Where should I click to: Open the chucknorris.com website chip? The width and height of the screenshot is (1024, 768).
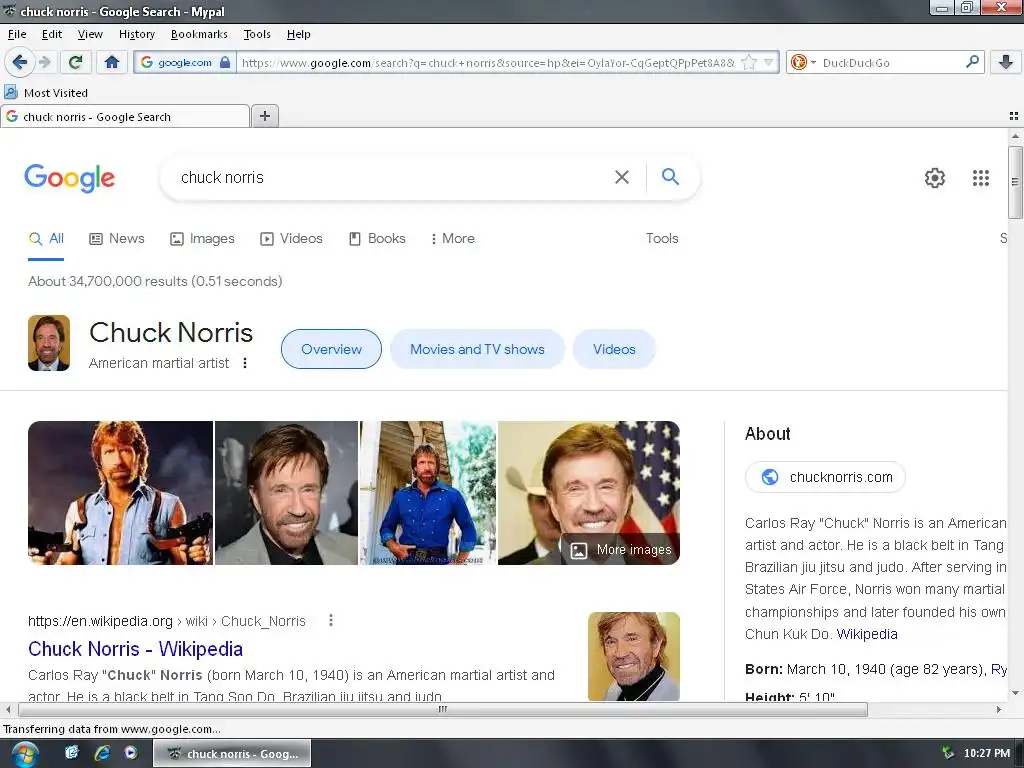(x=825, y=477)
